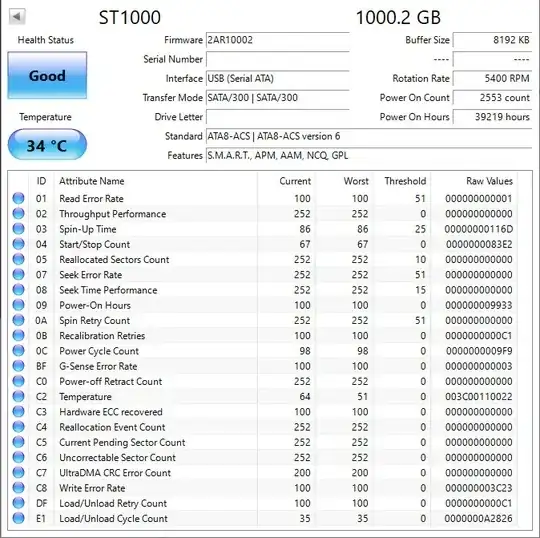Select the Spin-Up Time attribute name
This screenshot has width=540, height=538.
pos(87,229)
